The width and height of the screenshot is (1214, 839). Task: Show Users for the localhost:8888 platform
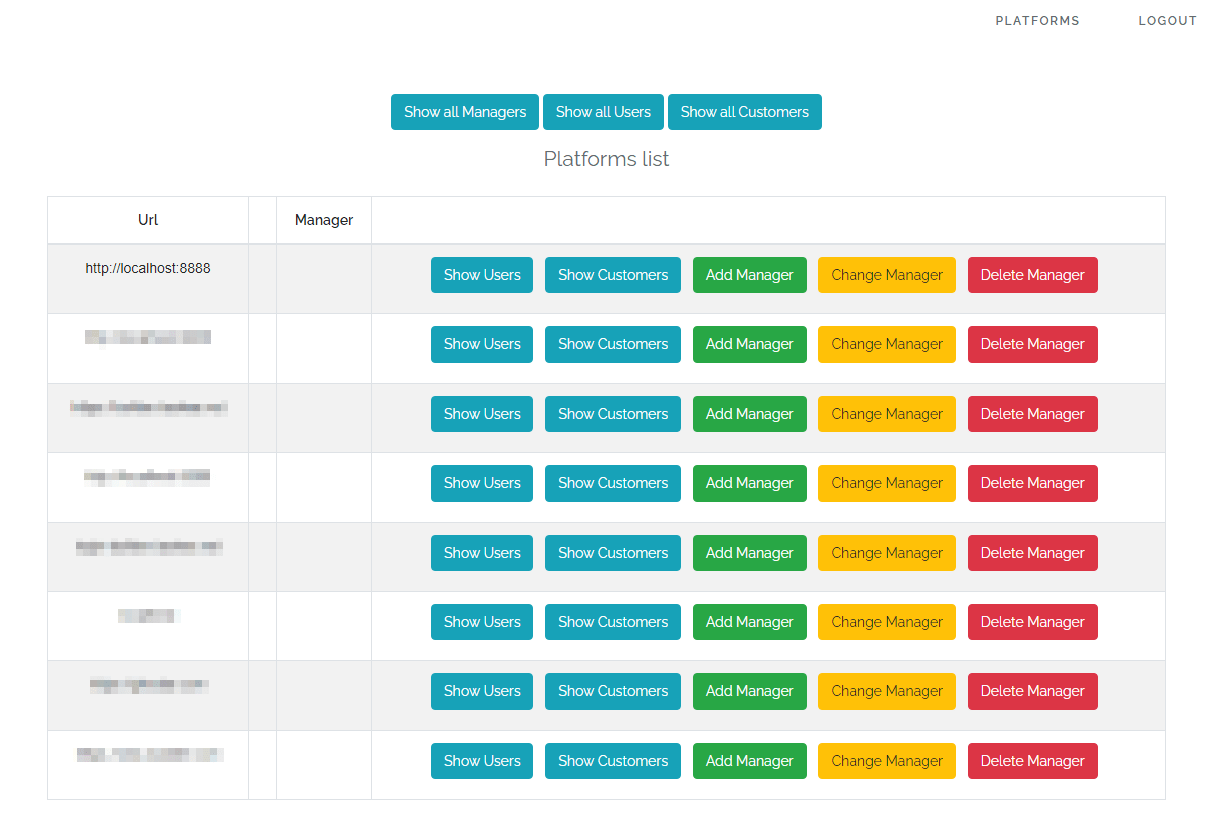481,274
